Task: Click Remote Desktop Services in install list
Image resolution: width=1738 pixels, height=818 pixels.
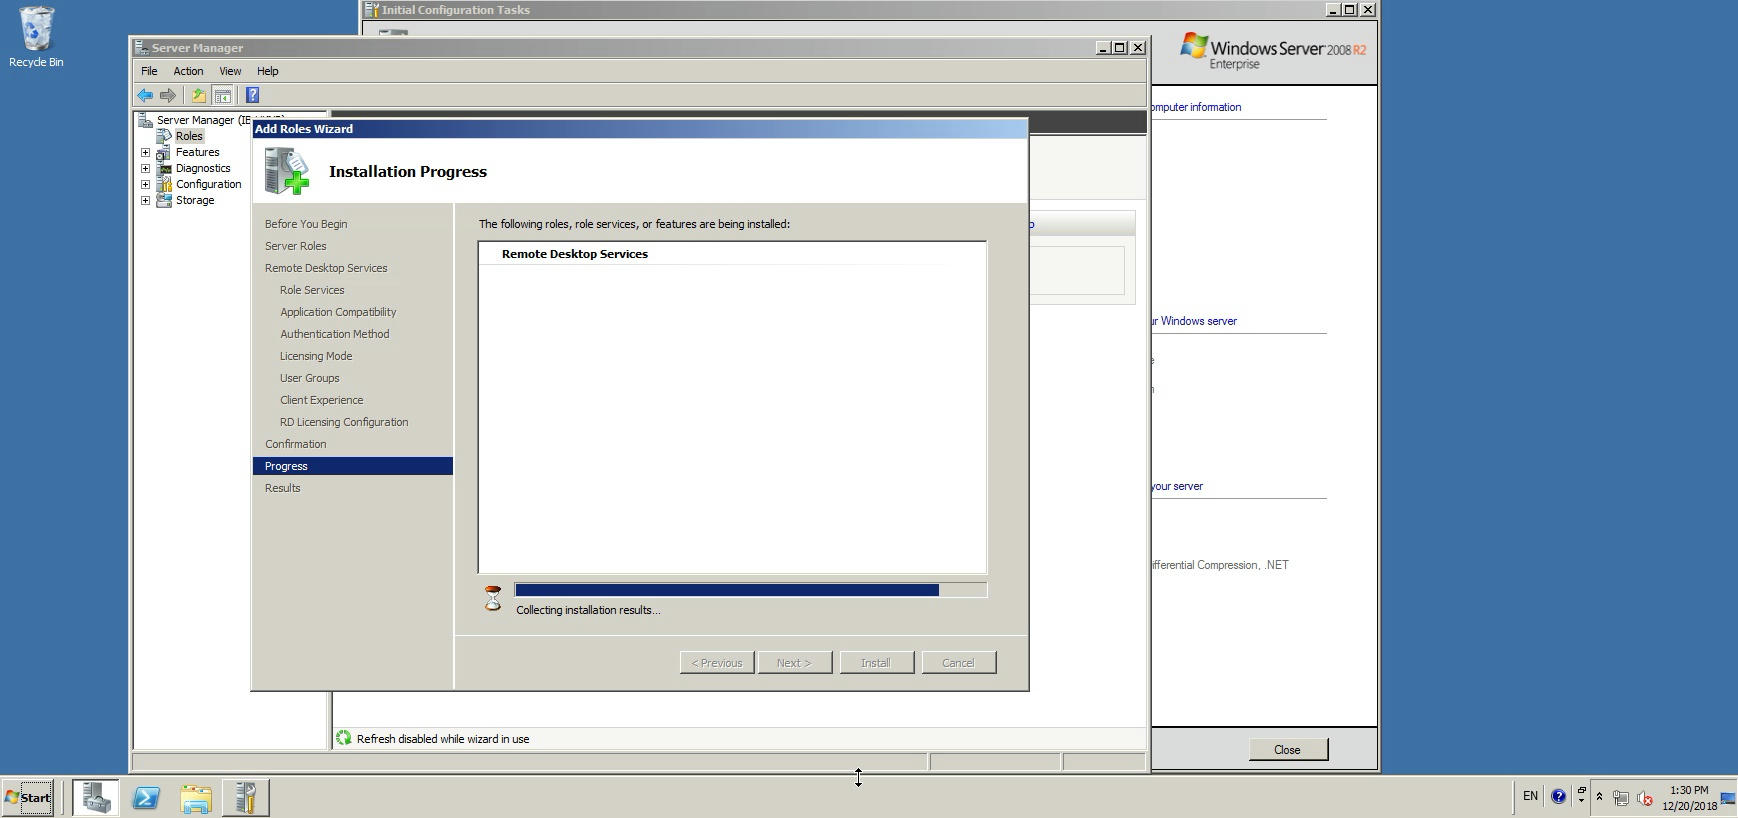Action: pos(575,254)
